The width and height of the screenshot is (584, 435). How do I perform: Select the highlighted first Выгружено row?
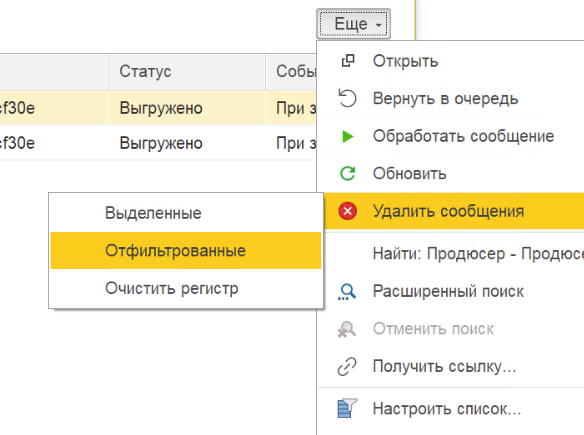[158, 108]
